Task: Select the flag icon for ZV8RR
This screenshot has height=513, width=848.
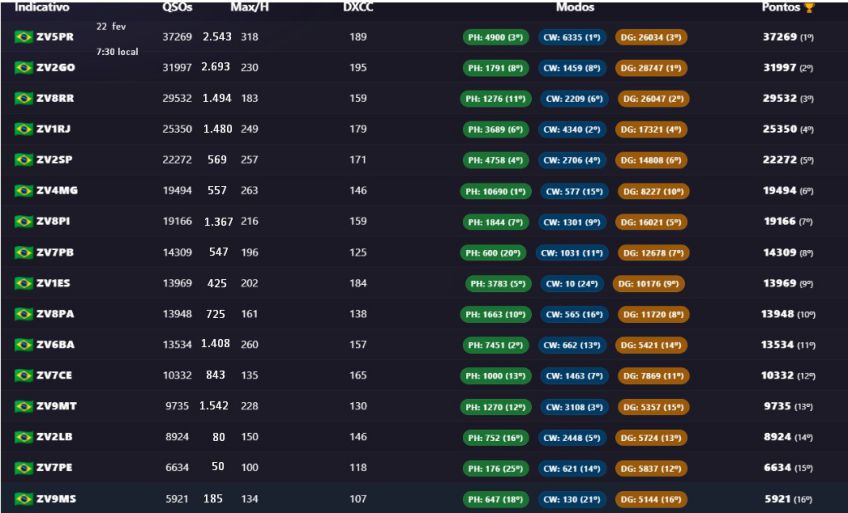Action: click(24, 99)
